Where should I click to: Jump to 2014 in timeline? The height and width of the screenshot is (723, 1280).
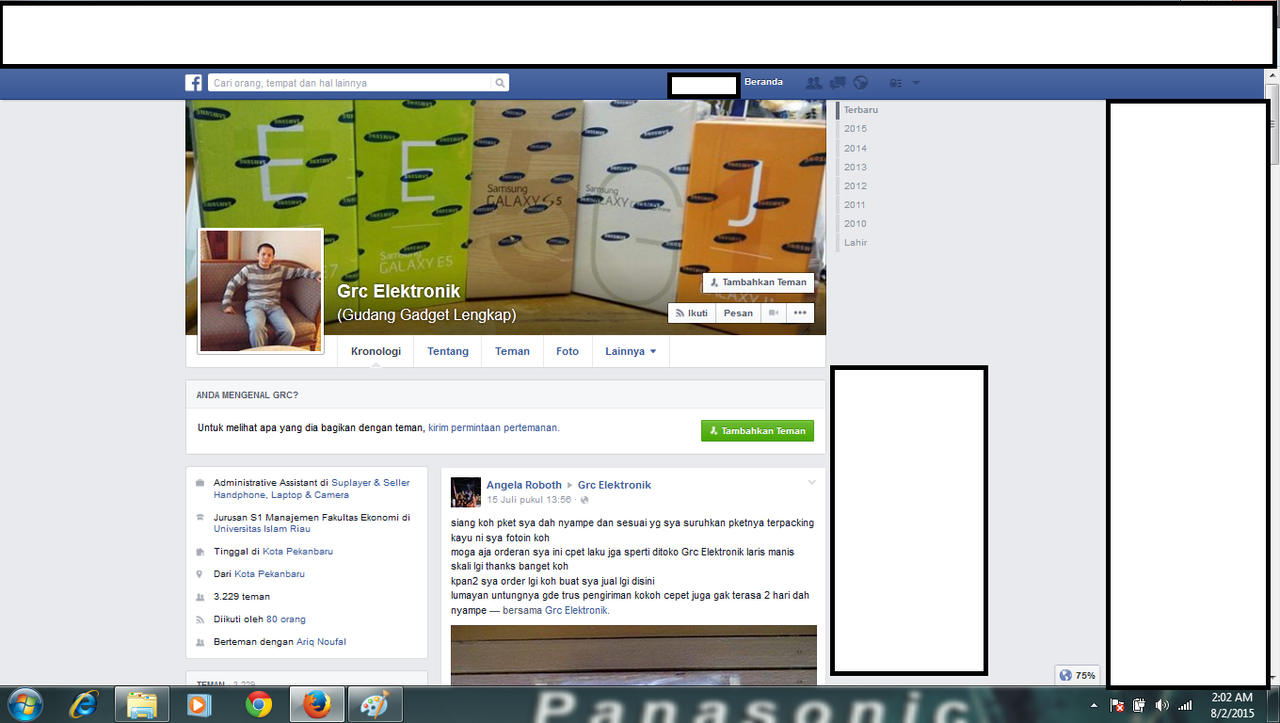[855, 148]
